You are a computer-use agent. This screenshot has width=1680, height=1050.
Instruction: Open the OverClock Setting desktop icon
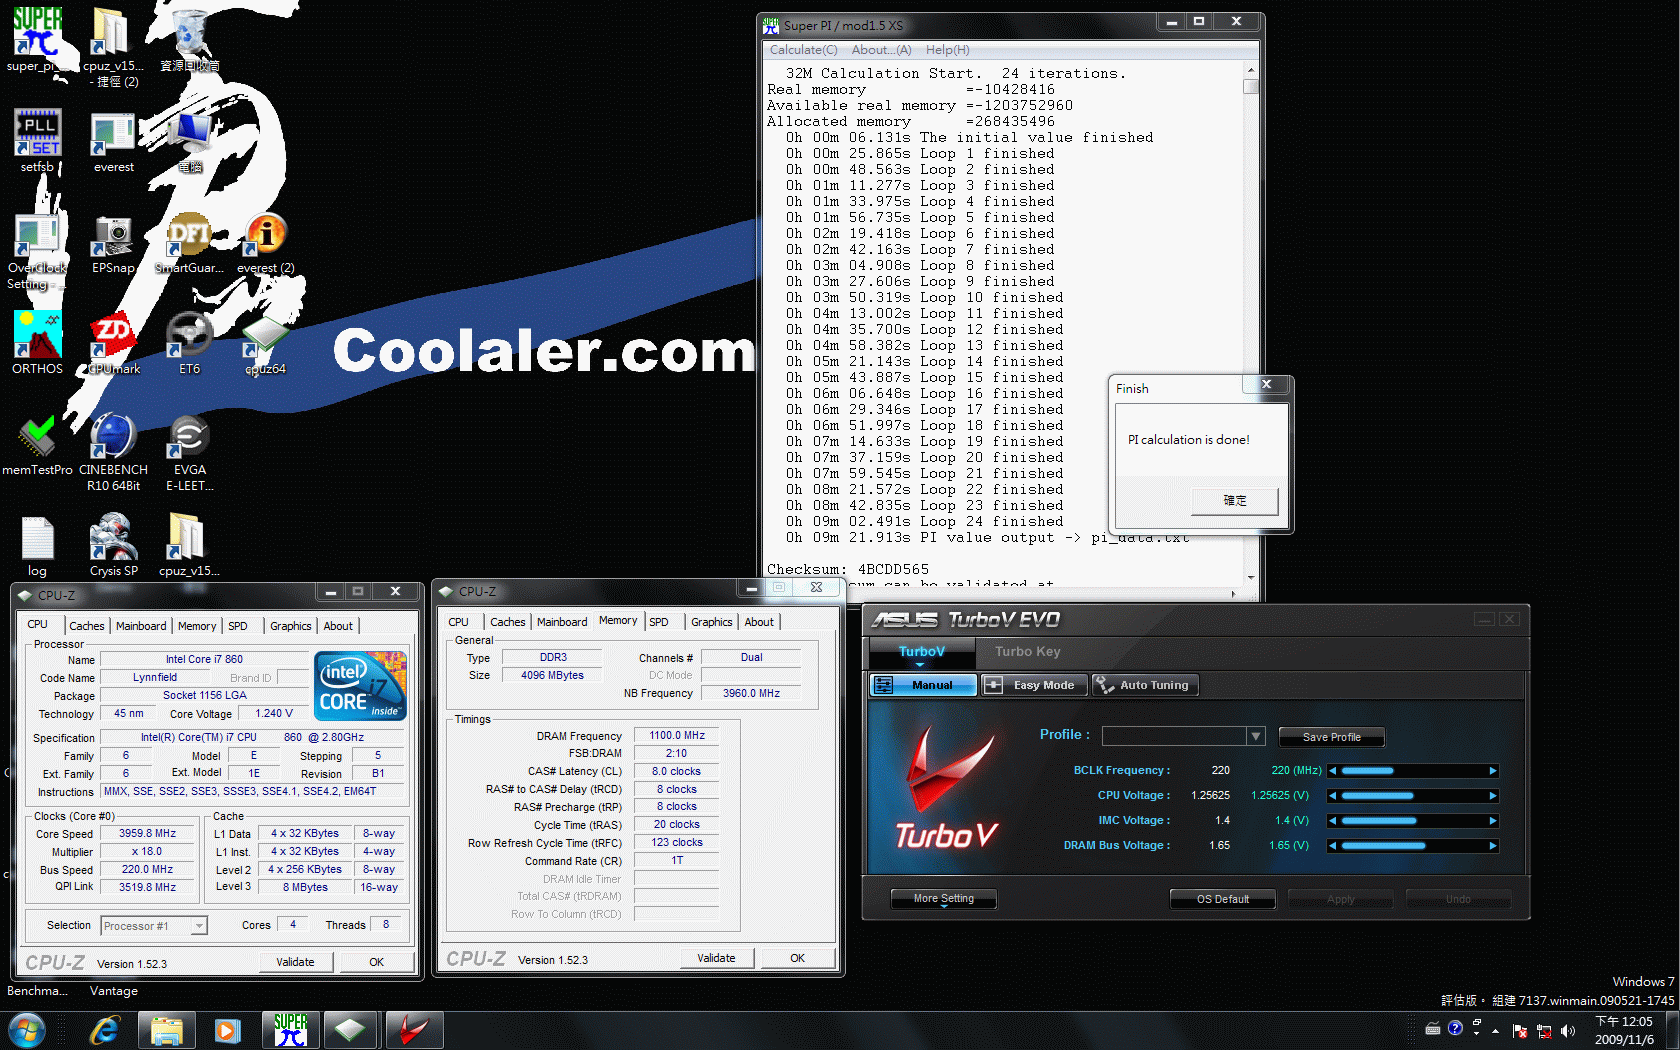click(37, 250)
